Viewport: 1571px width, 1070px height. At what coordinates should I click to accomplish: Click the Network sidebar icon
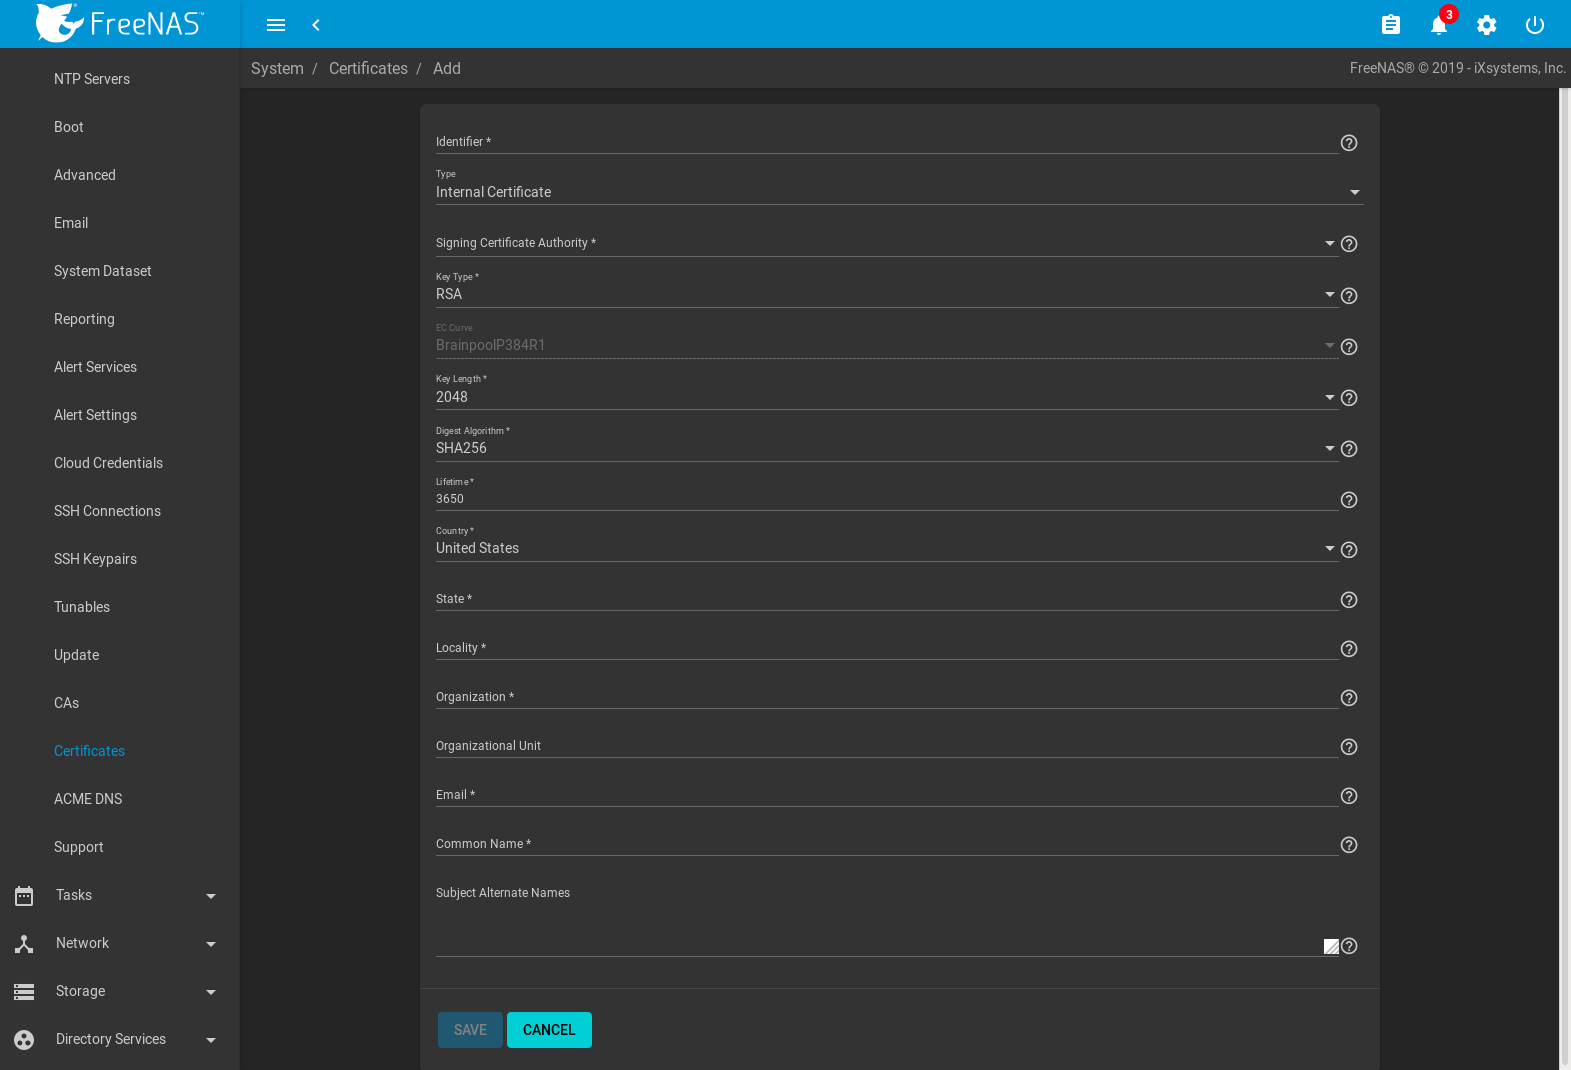point(24,943)
